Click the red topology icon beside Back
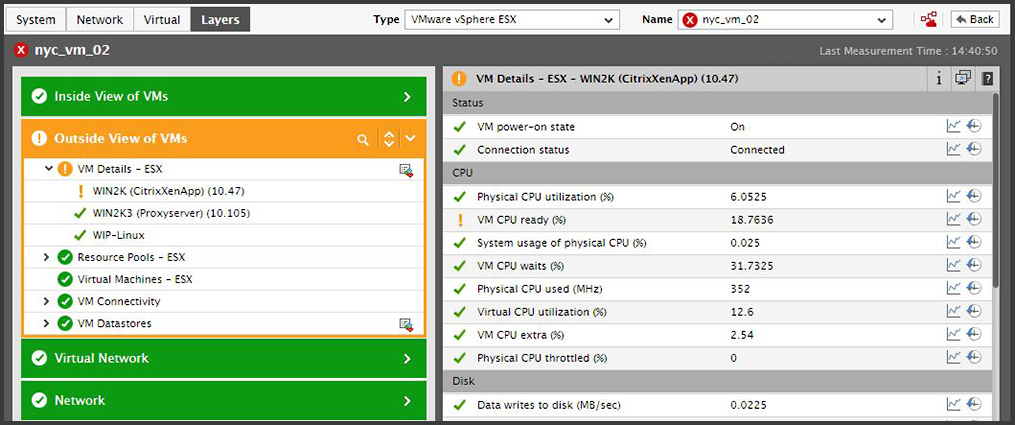 pyautogui.click(x=929, y=19)
